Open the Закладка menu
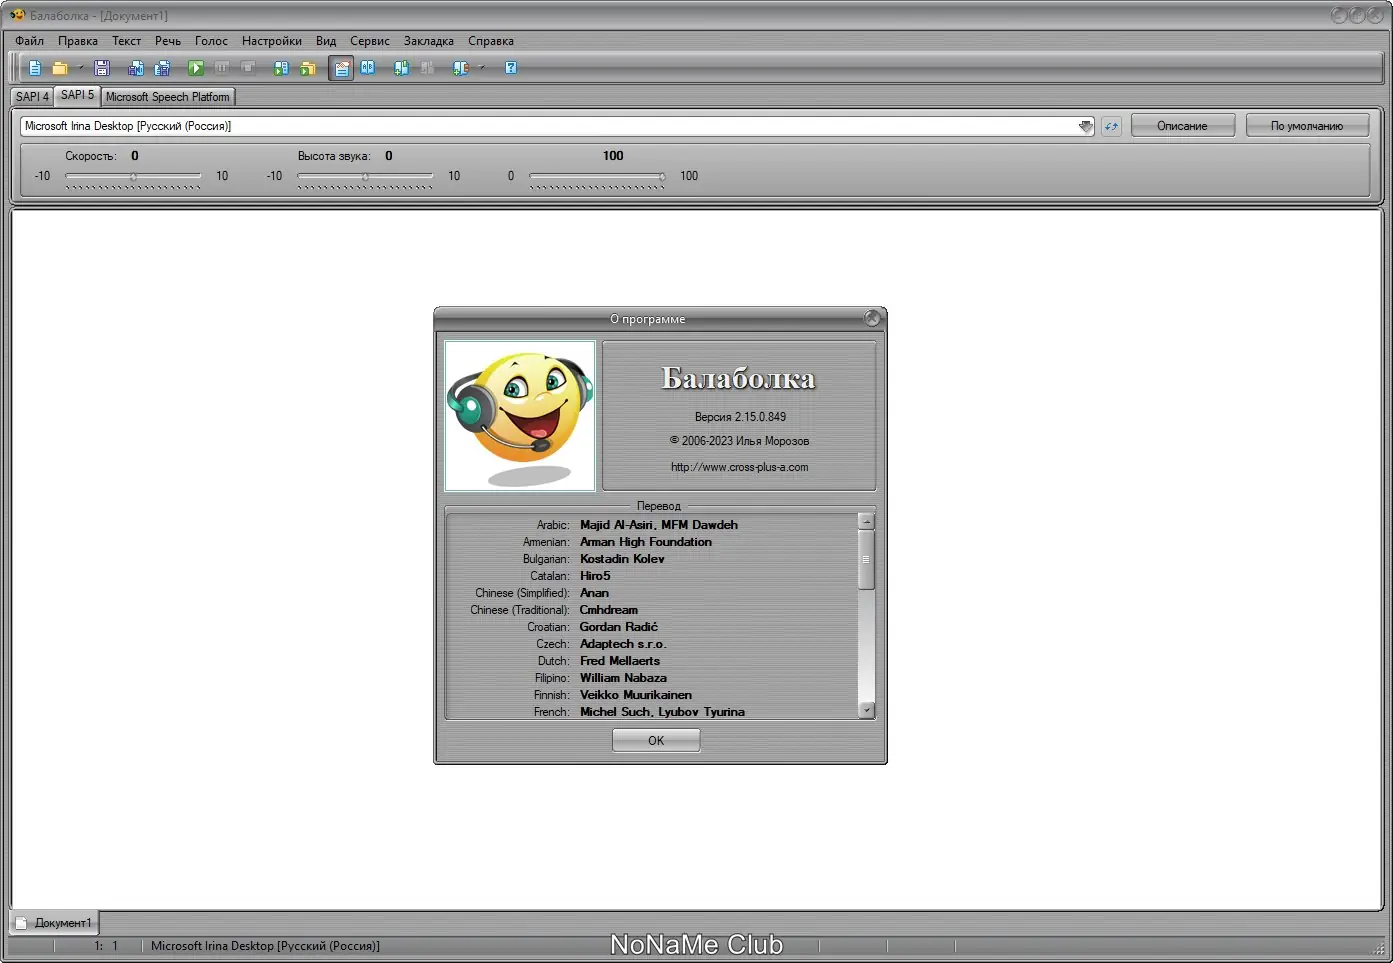Viewport: 1393px width, 963px height. 429,41
